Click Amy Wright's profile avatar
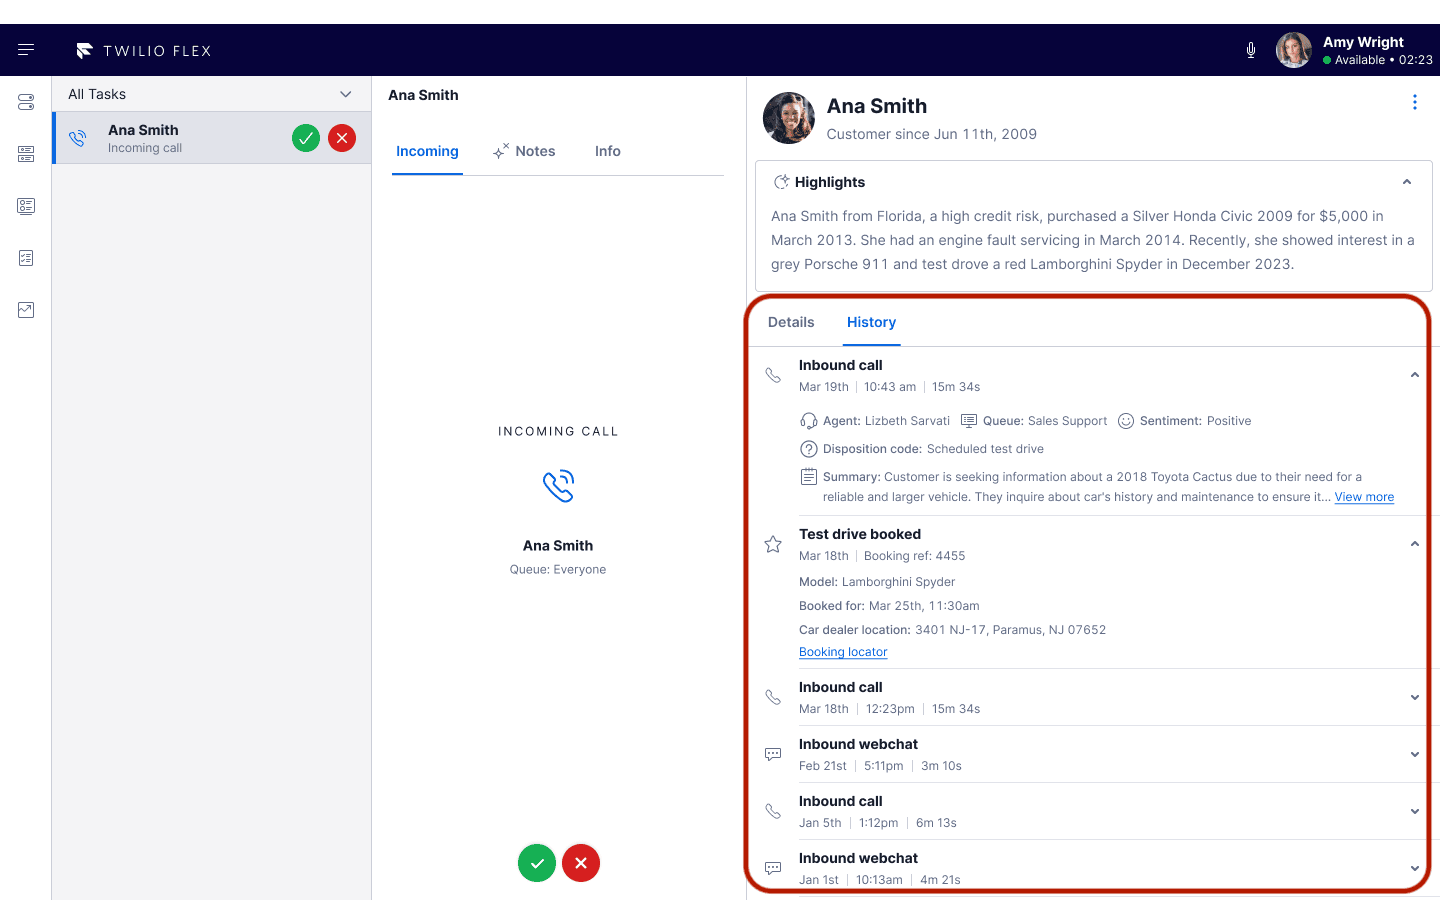This screenshot has width=1440, height=900. click(x=1293, y=49)
